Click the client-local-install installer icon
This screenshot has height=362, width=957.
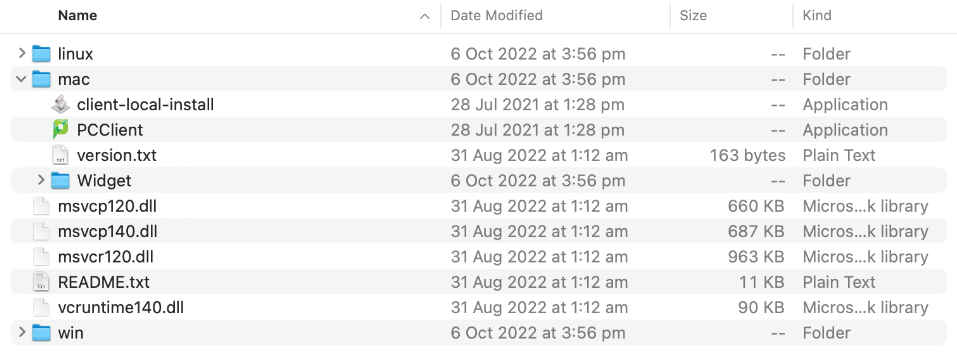coord(60,104)
